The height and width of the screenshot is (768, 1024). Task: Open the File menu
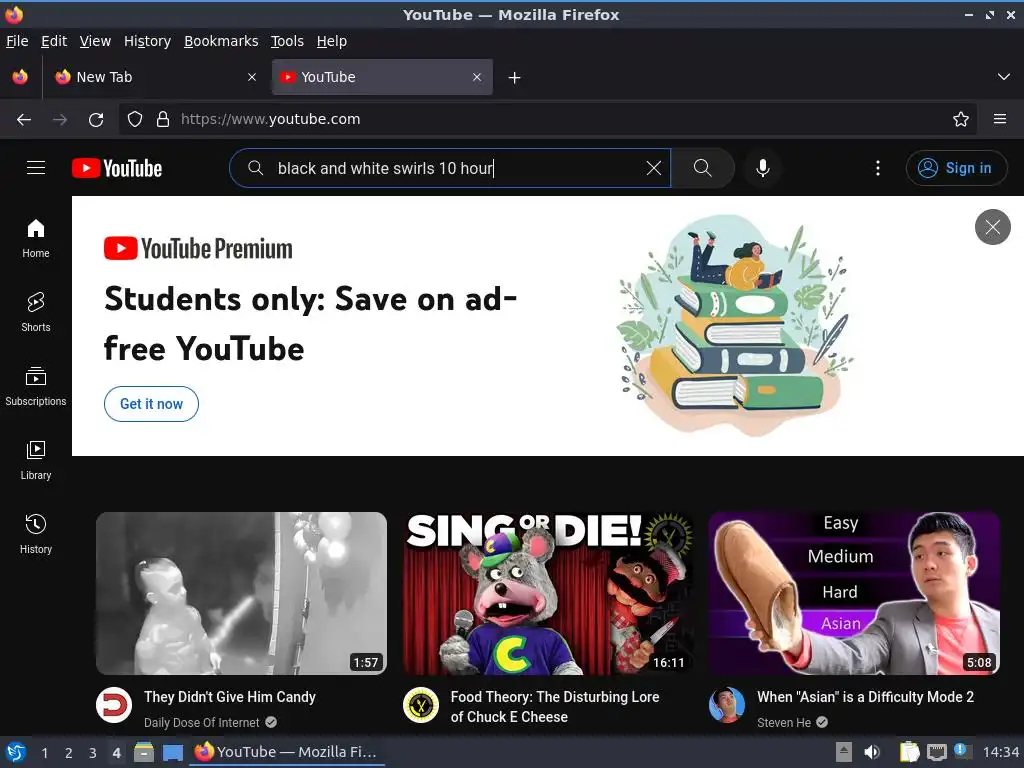pyautogui.click(x=17, y=41)
